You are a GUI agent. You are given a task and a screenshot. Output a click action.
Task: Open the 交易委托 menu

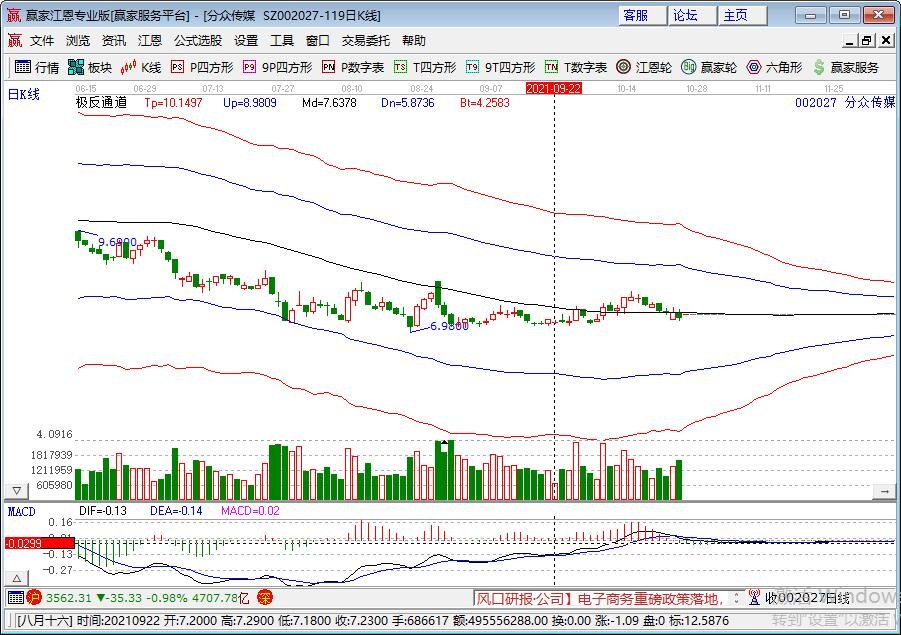point(366,41)
